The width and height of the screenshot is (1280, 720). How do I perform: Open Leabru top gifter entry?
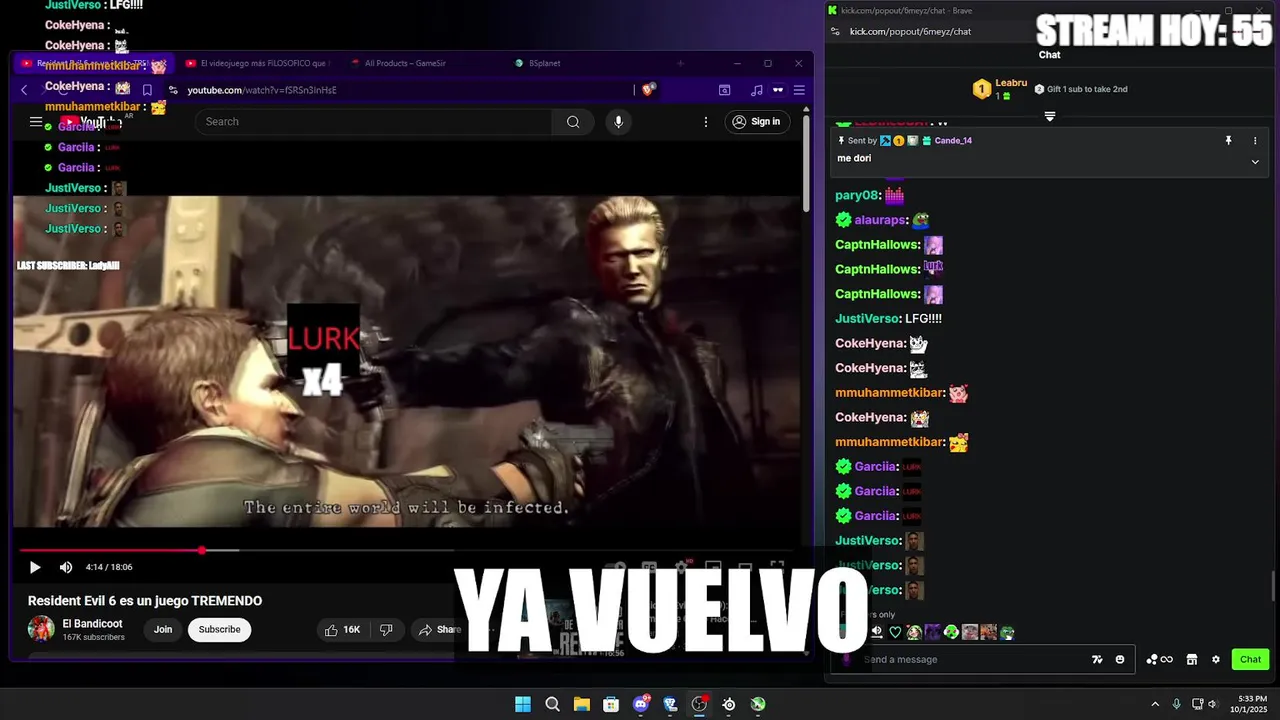(1000, 89)
